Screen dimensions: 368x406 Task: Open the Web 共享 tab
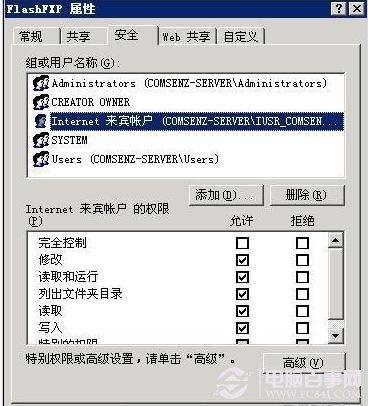pos(187,36)
